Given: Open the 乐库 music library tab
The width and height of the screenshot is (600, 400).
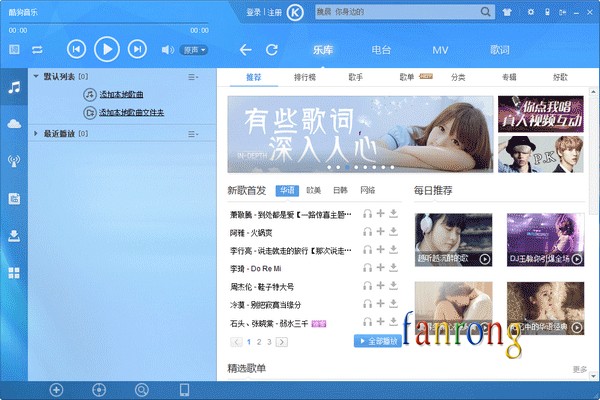Looking at the screenshot, I should (323, 50).
